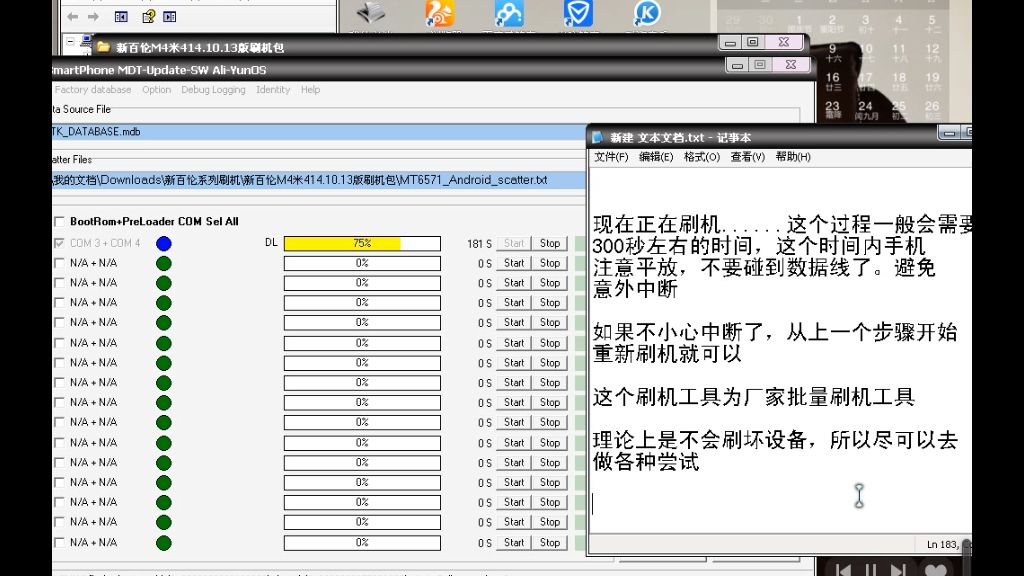The width and height of the screenshot is (1024, 576).
Task: Click the Notepad icon in 新建 文本文档.txt title bar
Action: [598, 137]
